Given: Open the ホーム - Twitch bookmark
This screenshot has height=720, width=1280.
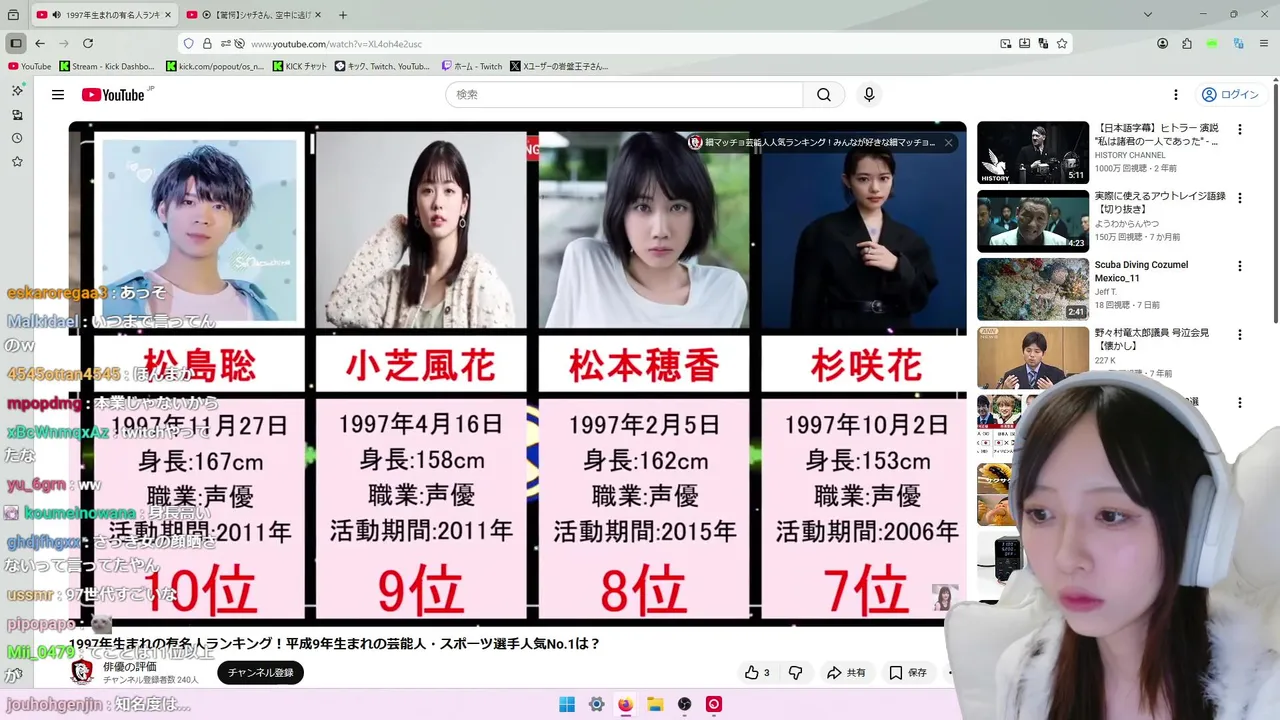Looking at the screenshot, I should coord(472,66).
